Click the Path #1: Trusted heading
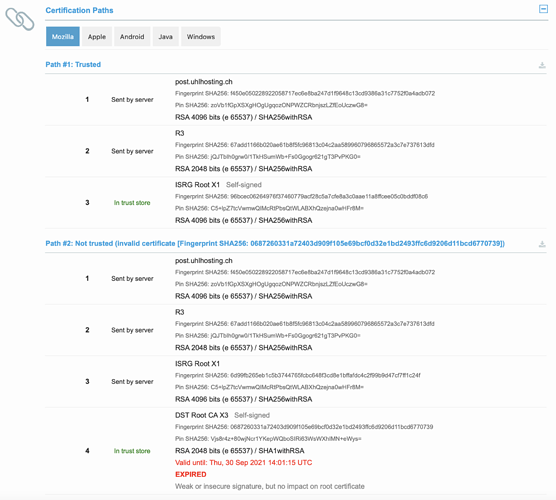This screenshot has height=500, width=556. point(73,65)
